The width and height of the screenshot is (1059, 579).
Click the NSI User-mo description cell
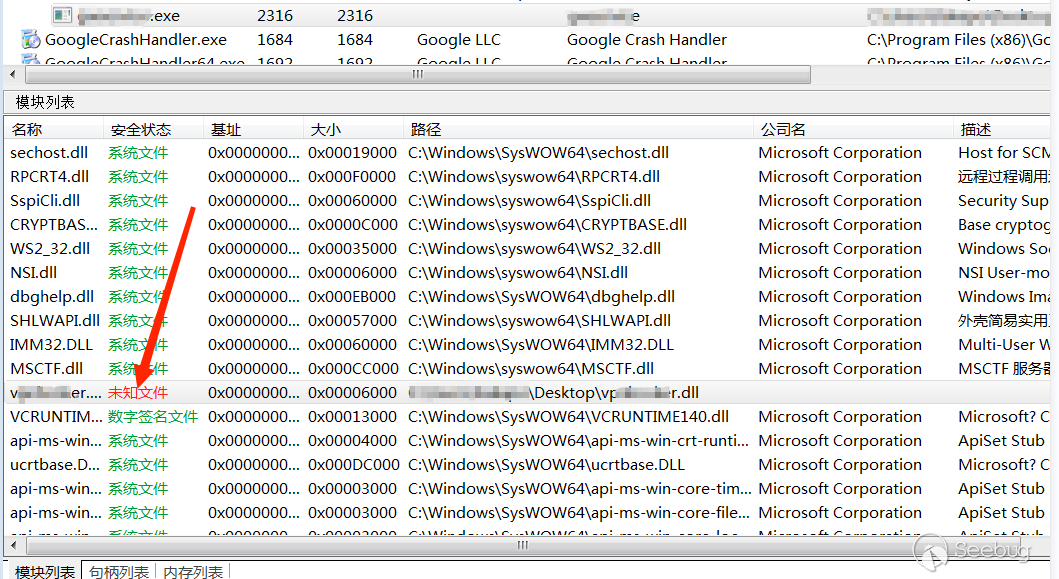1004,273
